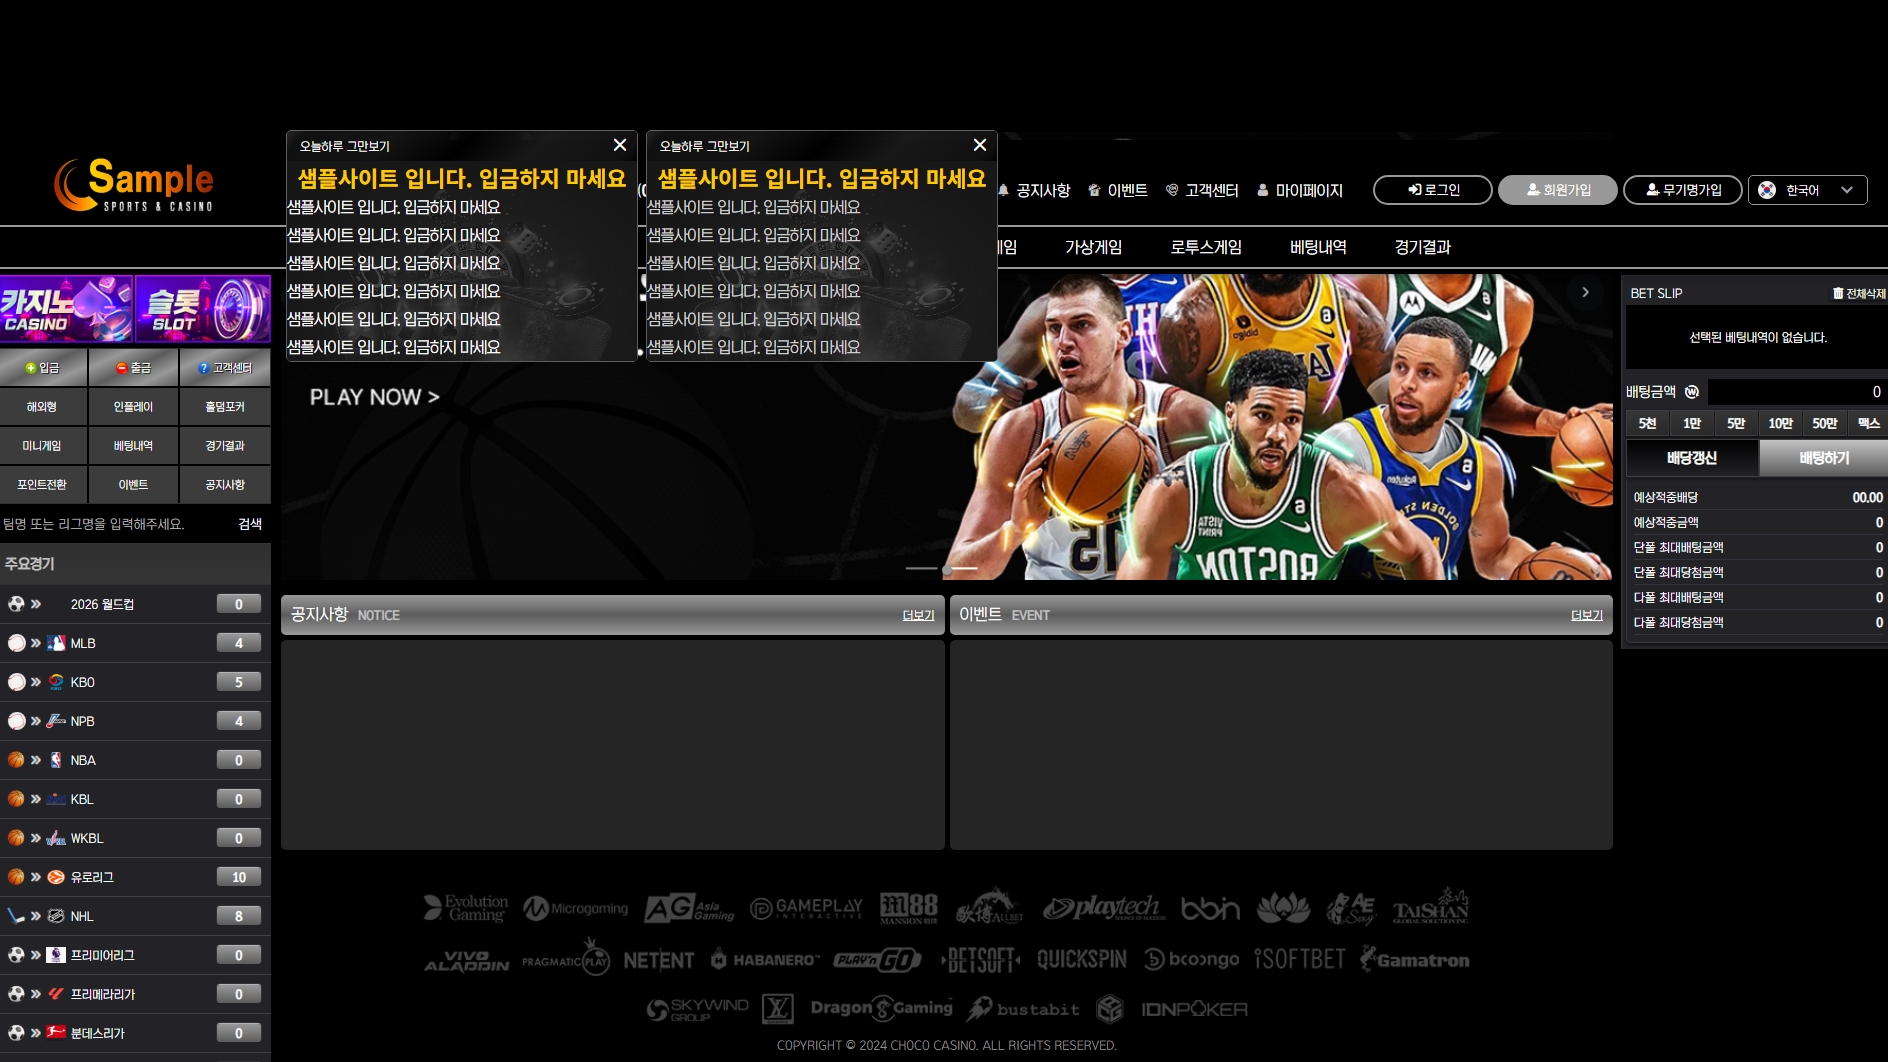This screenshot has height=1062, width=1888.
Task: Open the 공지사항 link in the header
Action: [x=1035, y=190]
